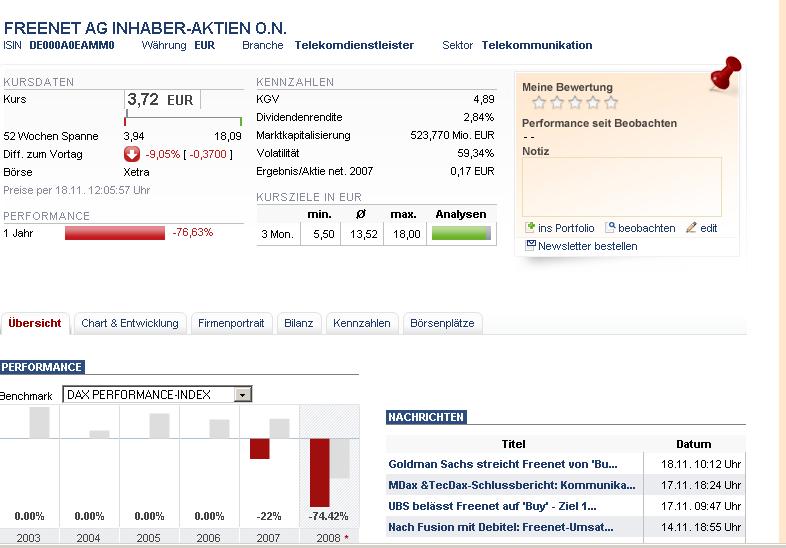The image size is (786, 548).
Task: Click the 'Titel' column header
Action: point(514,444)
